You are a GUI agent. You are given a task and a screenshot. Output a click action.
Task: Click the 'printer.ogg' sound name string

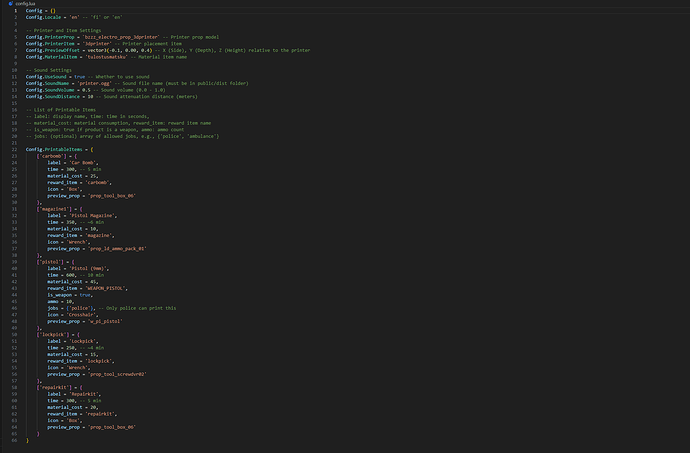[95, 83]
